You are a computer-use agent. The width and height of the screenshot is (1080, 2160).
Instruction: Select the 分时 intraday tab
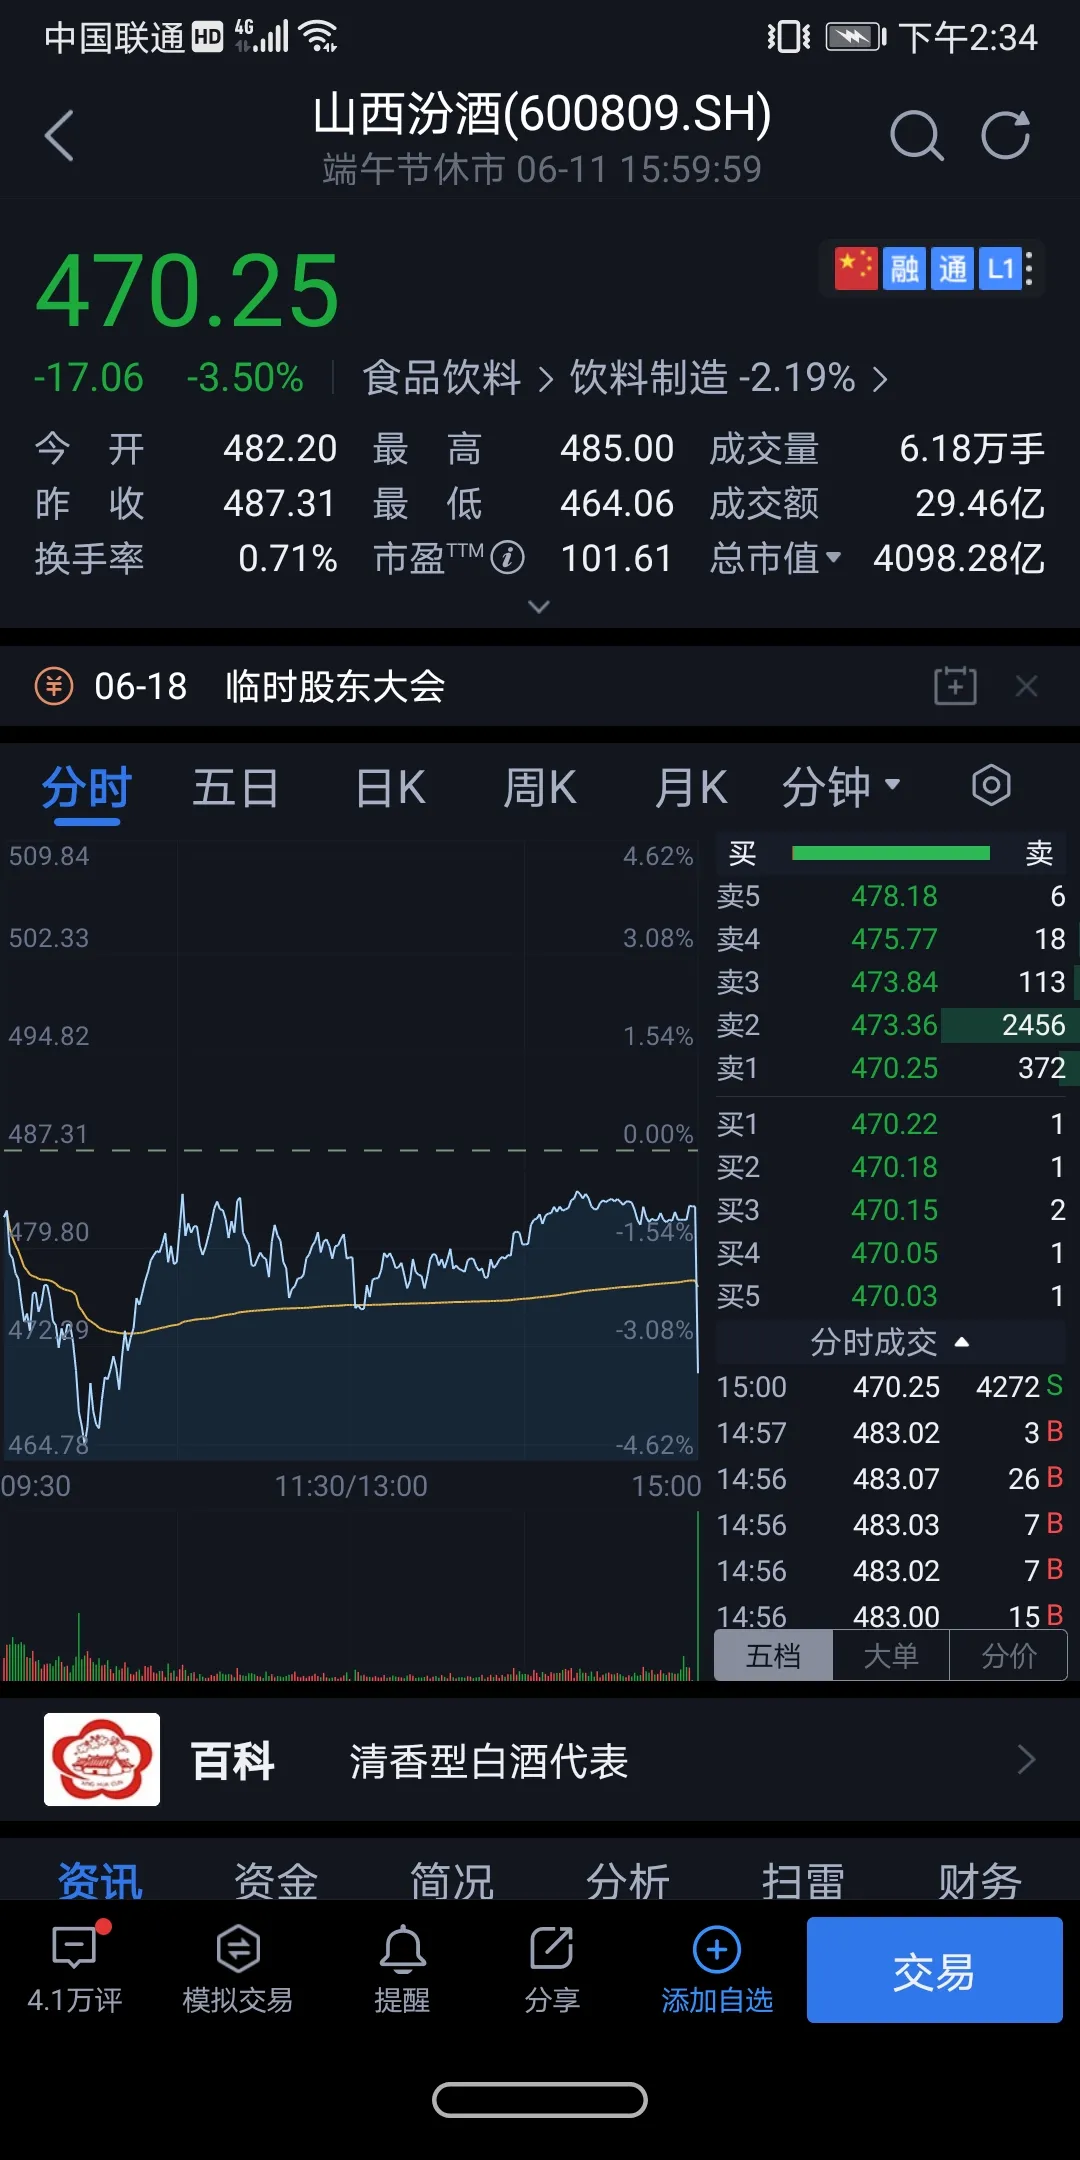[87, 788]
